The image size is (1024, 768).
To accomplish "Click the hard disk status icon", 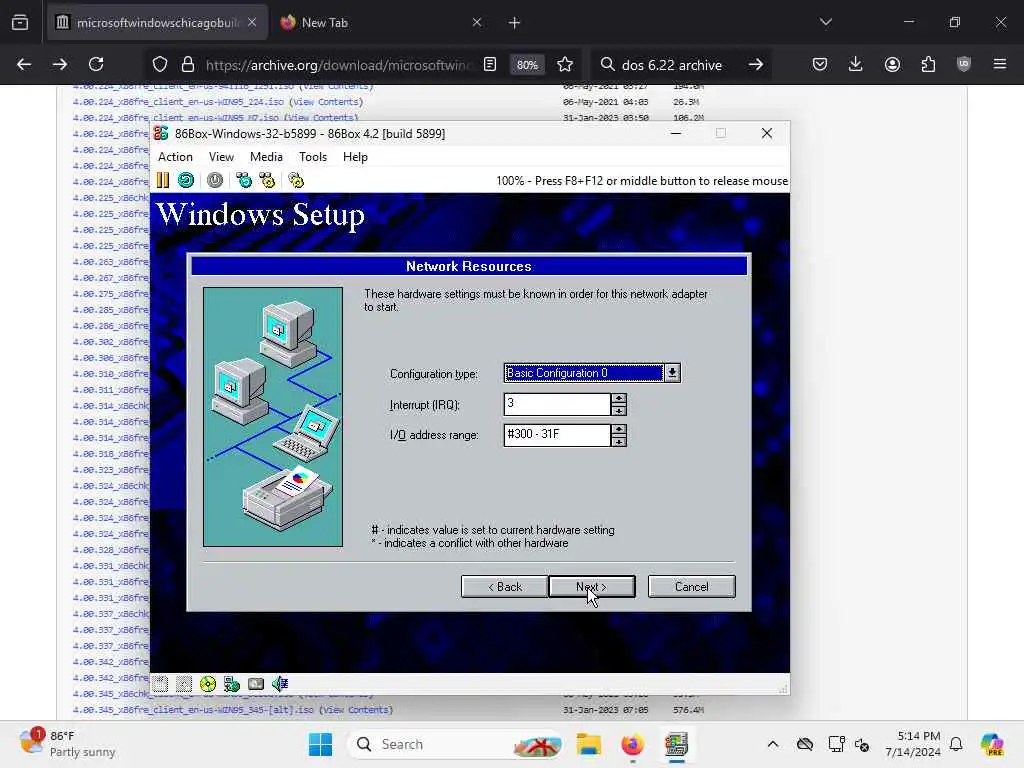I will [256, 684].
